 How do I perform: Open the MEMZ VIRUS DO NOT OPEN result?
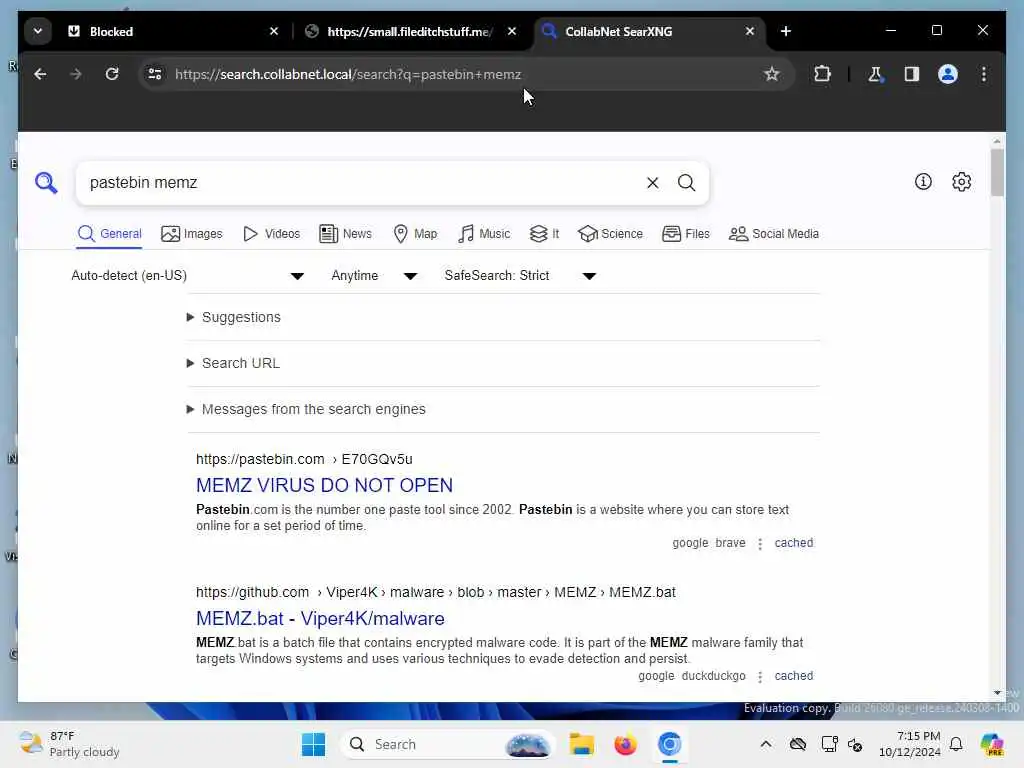(x=325, y=485)
